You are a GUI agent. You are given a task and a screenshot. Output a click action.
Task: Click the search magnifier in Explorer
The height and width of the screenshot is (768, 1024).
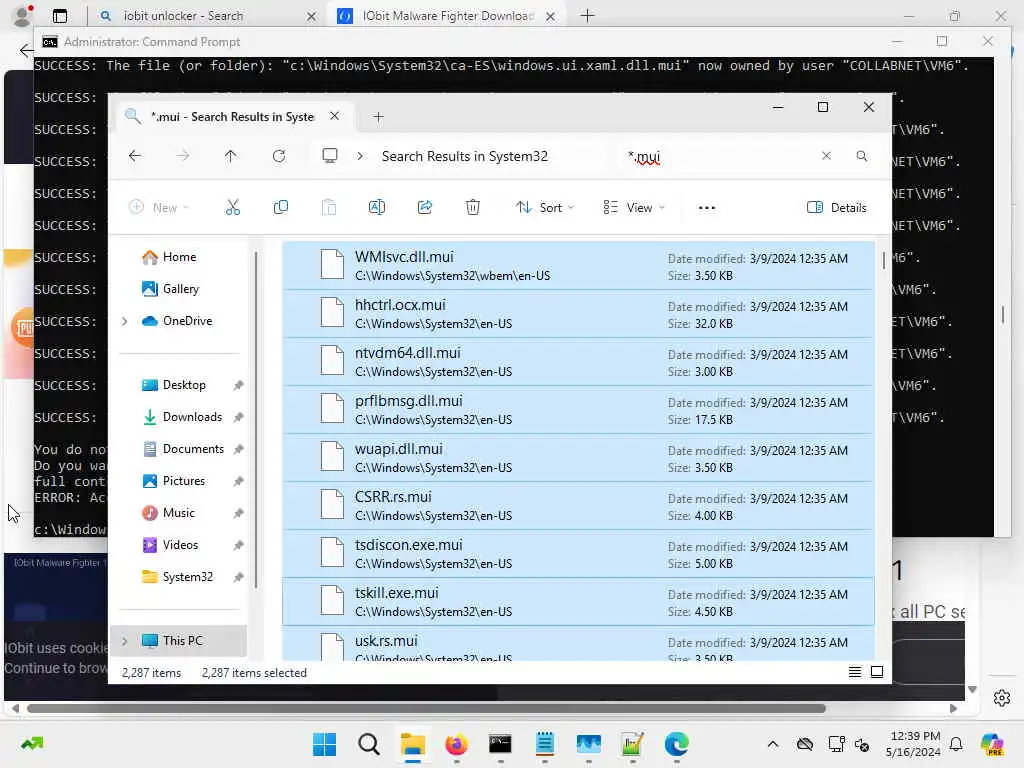[x=862, y=156]
